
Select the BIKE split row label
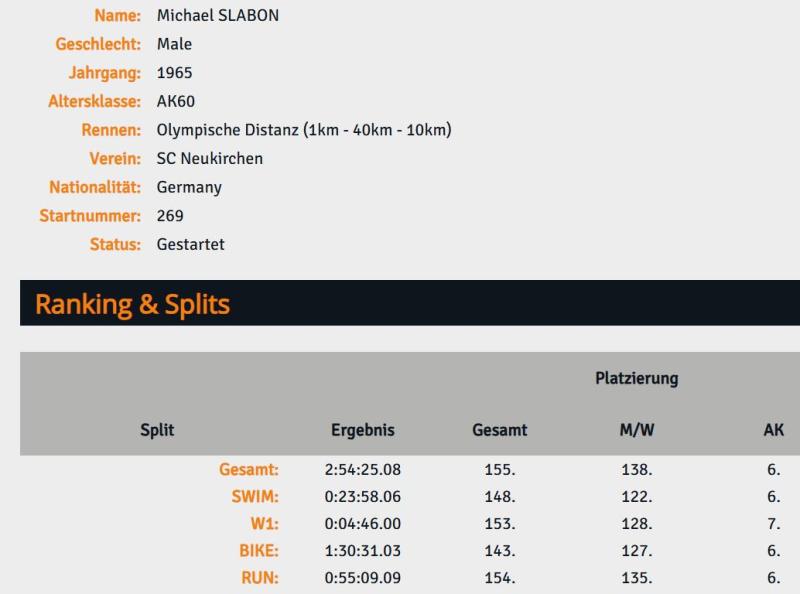click(259, 550)
